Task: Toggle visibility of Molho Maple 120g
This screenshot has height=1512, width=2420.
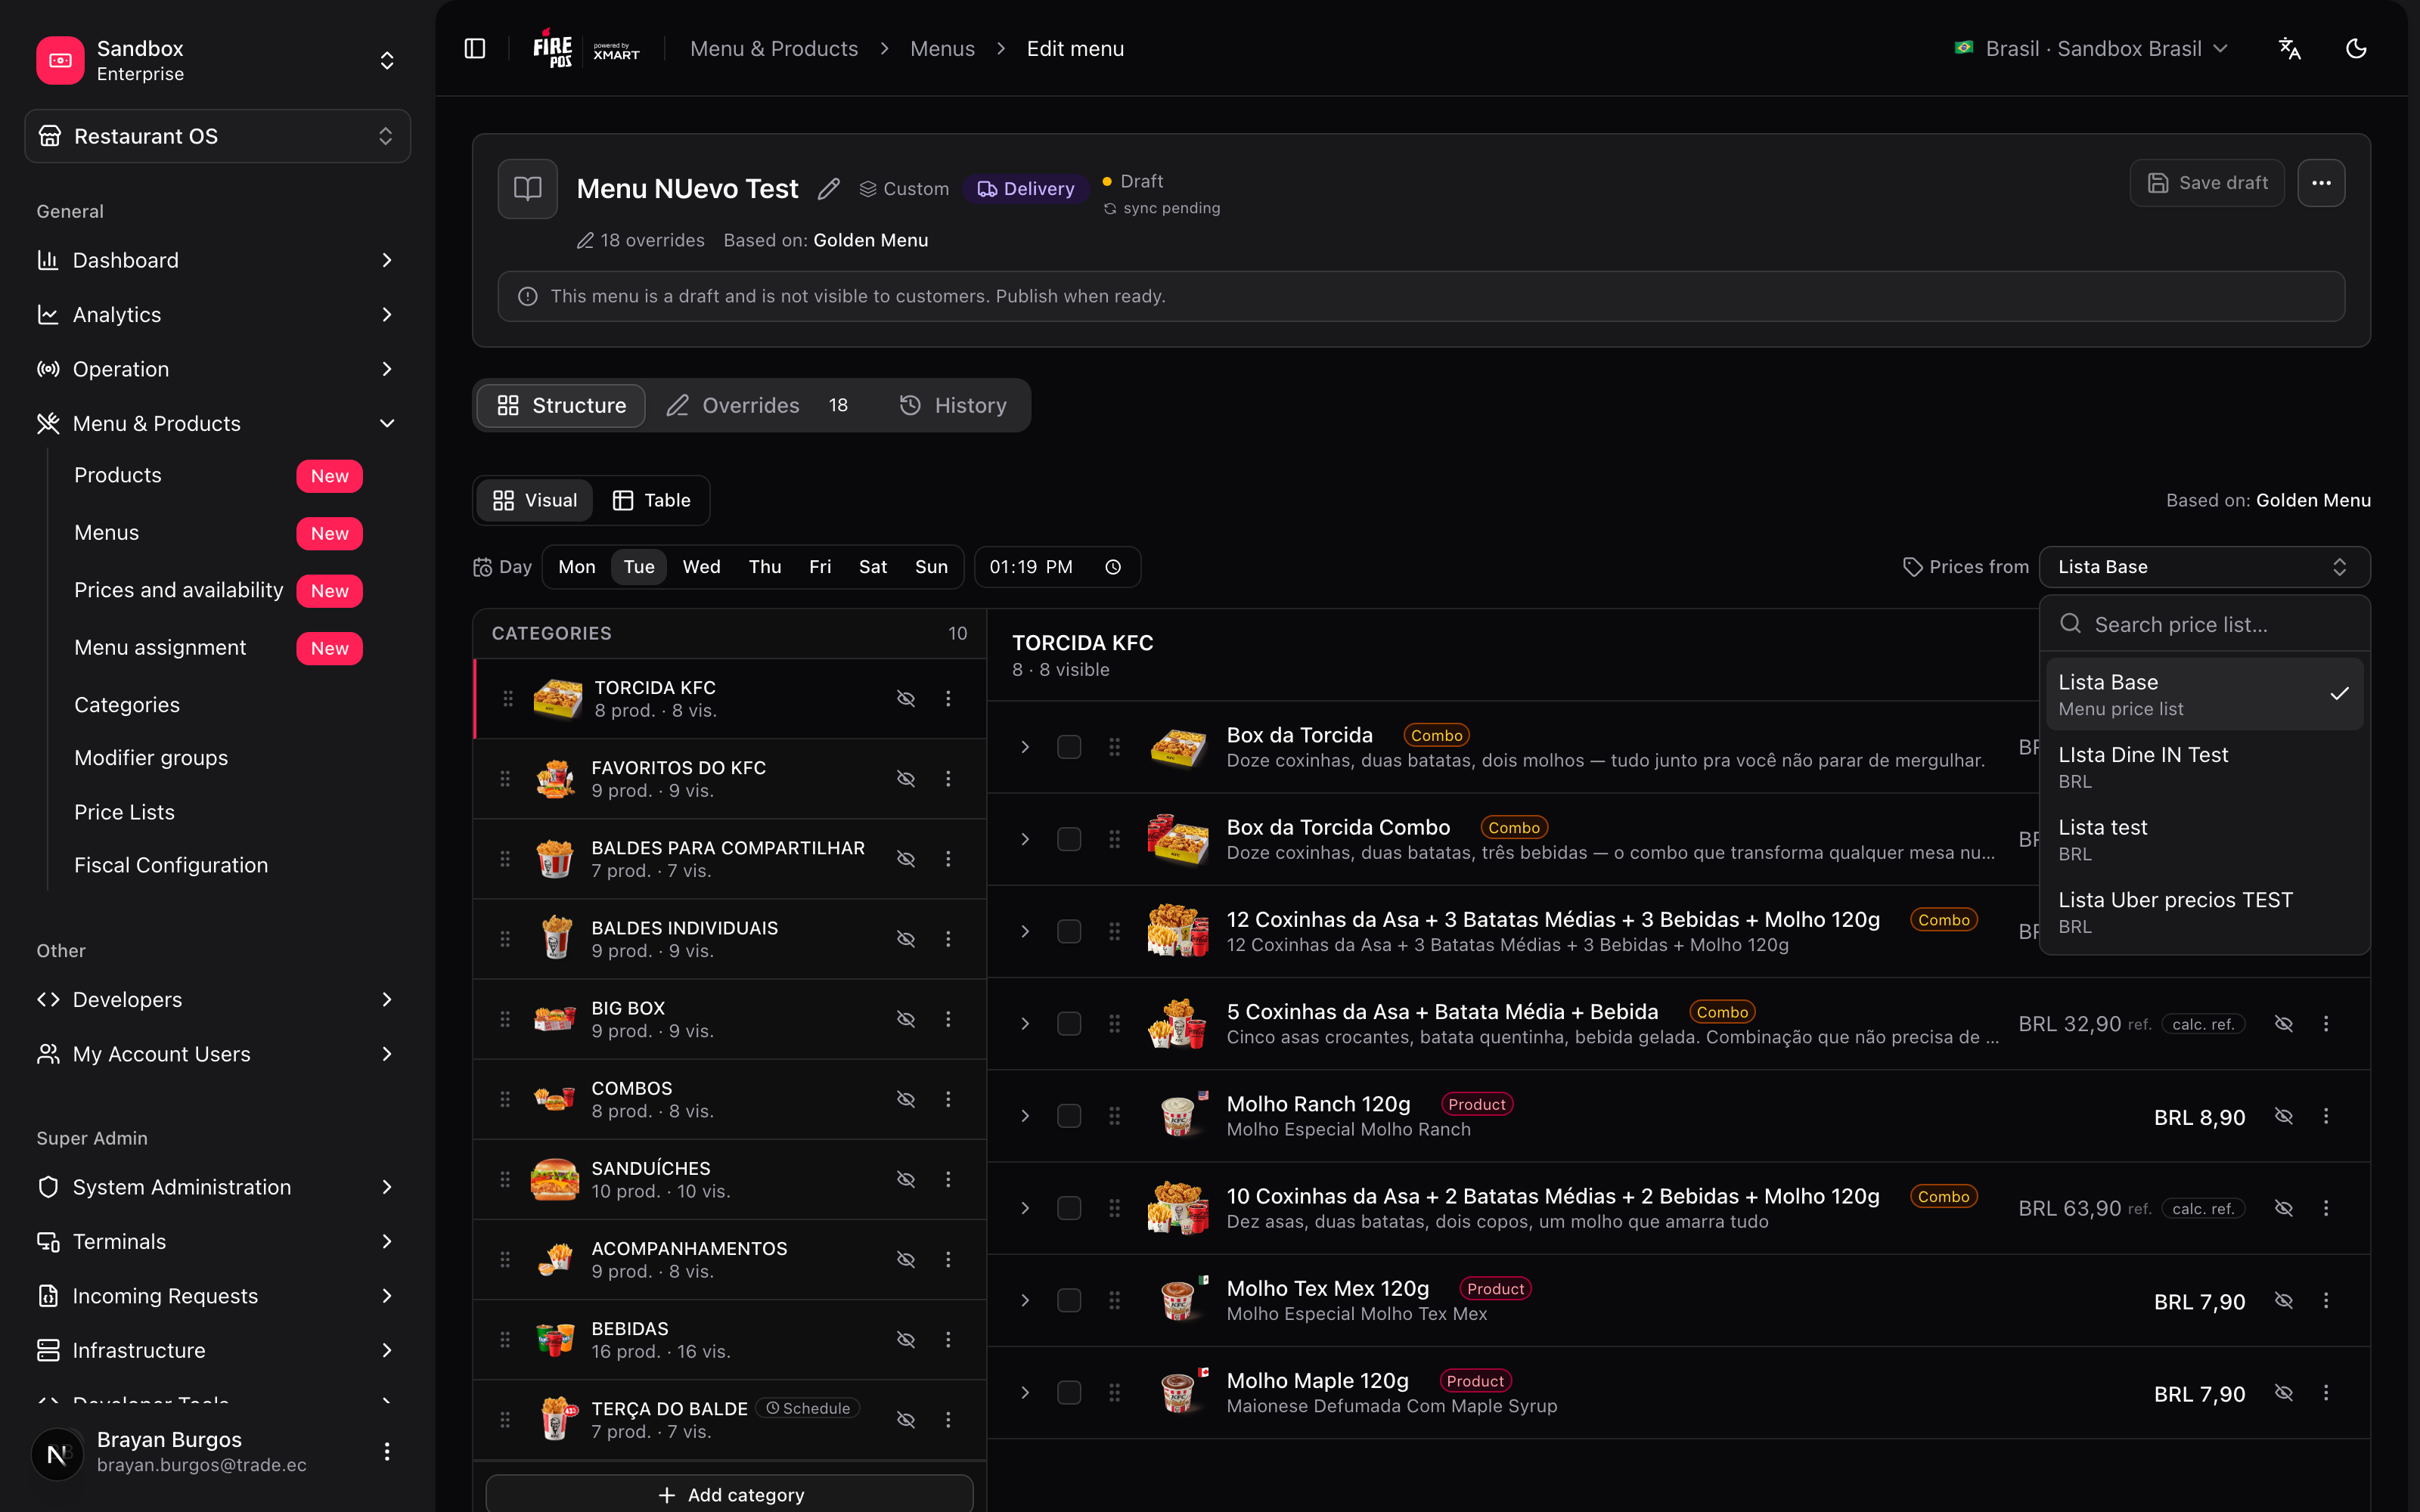Action: 2284,1393
